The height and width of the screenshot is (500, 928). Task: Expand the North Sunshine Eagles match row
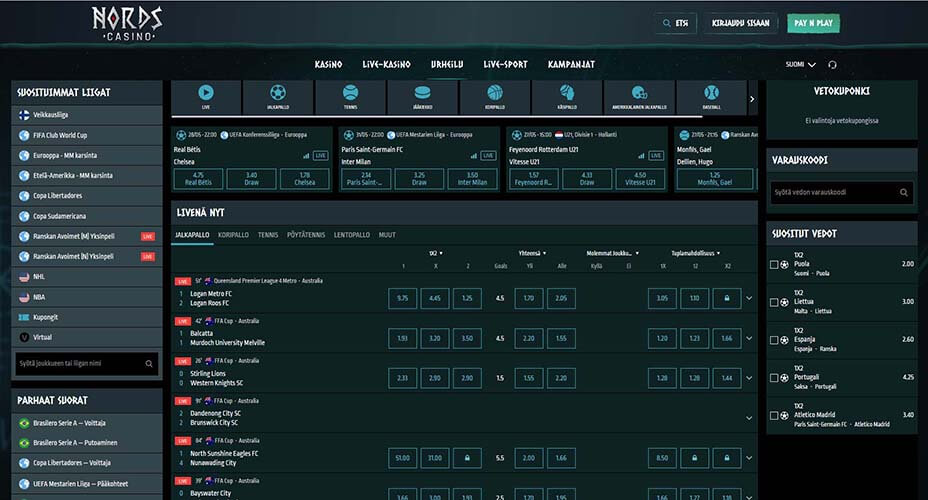[749, 458]
